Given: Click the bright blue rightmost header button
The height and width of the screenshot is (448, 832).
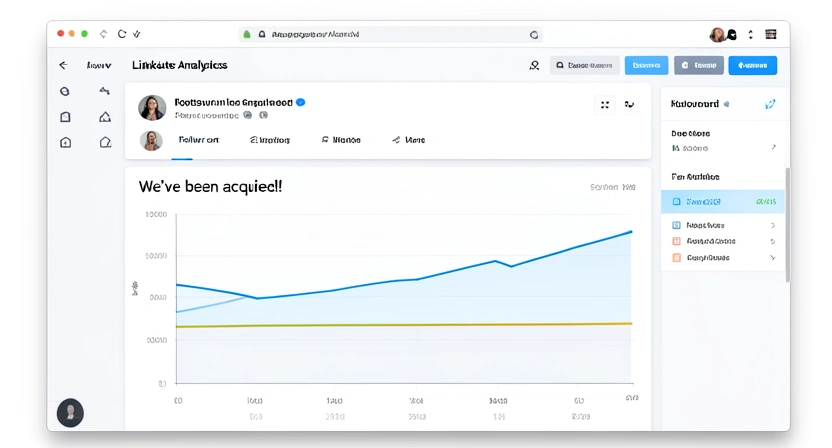Looking at the screenshot, I should click(x=752, y=65).
